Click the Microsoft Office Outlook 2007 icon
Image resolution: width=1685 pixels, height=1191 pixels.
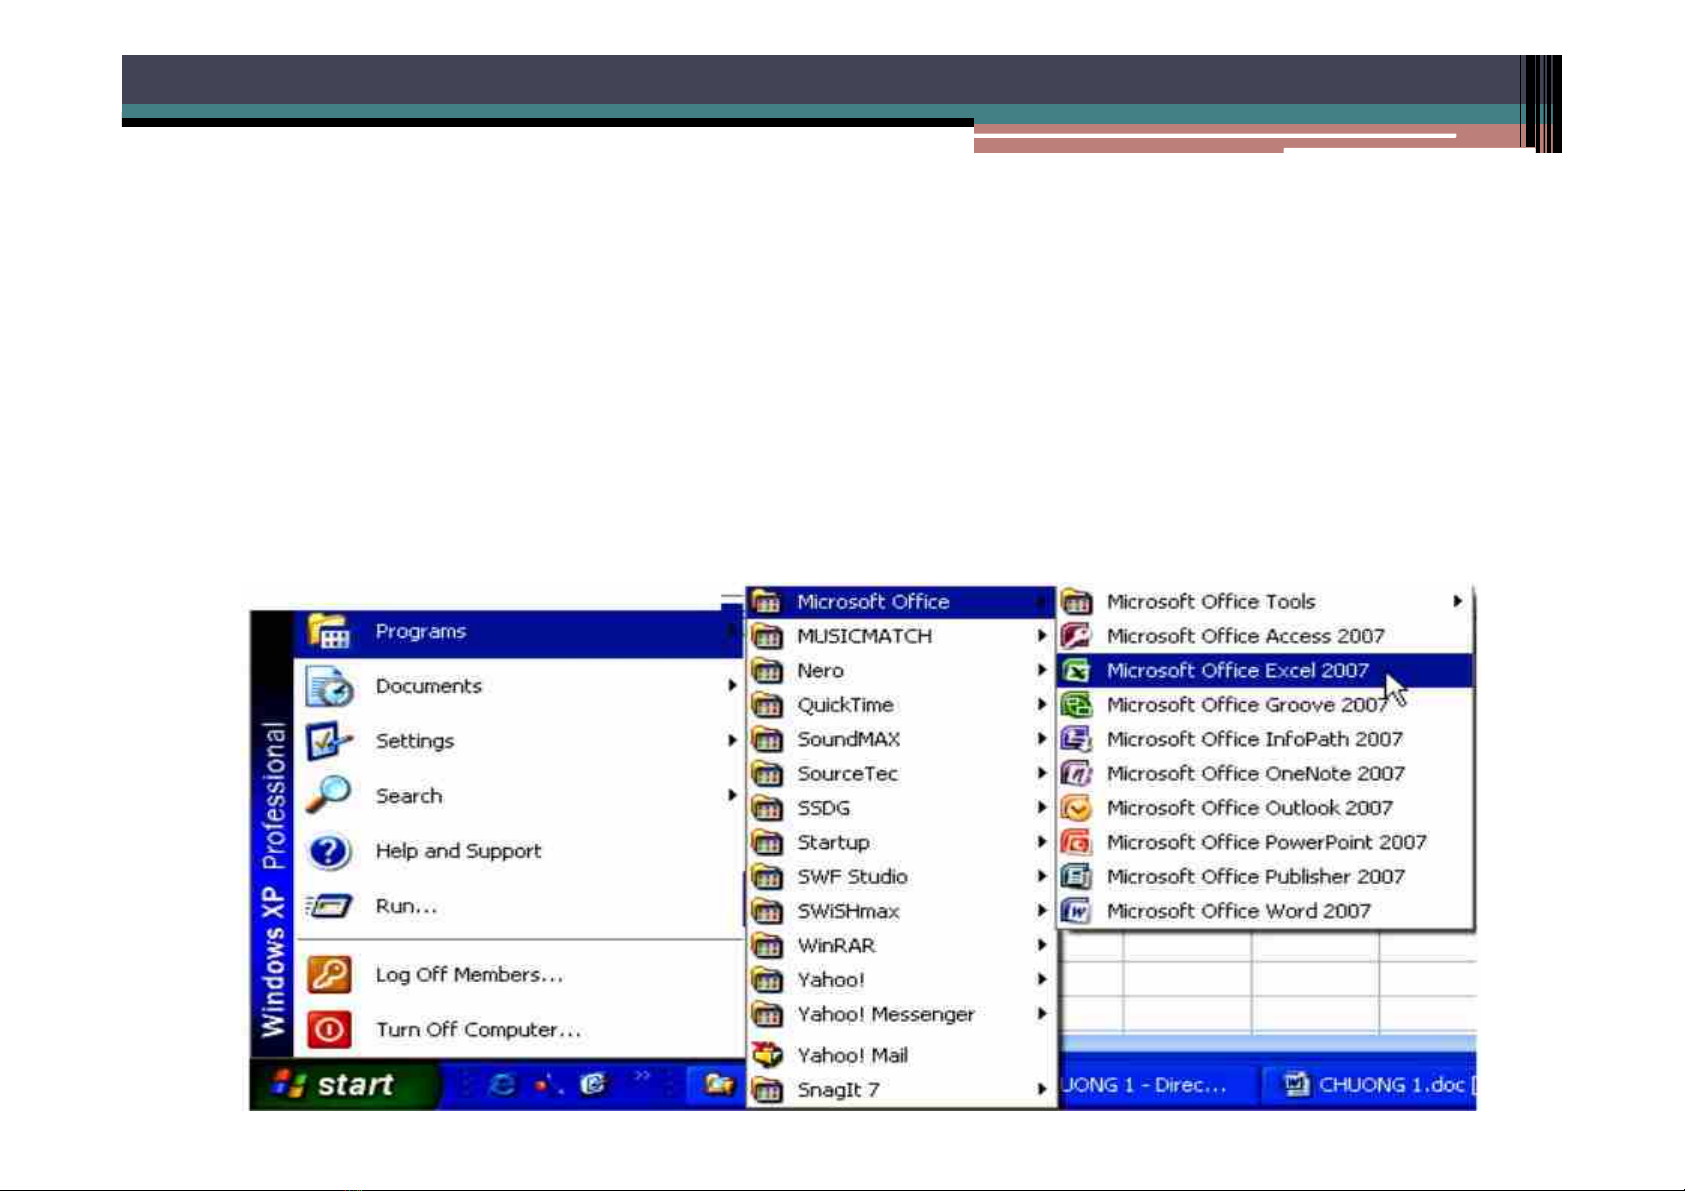pyautogui.click(x=1076, y=808)
